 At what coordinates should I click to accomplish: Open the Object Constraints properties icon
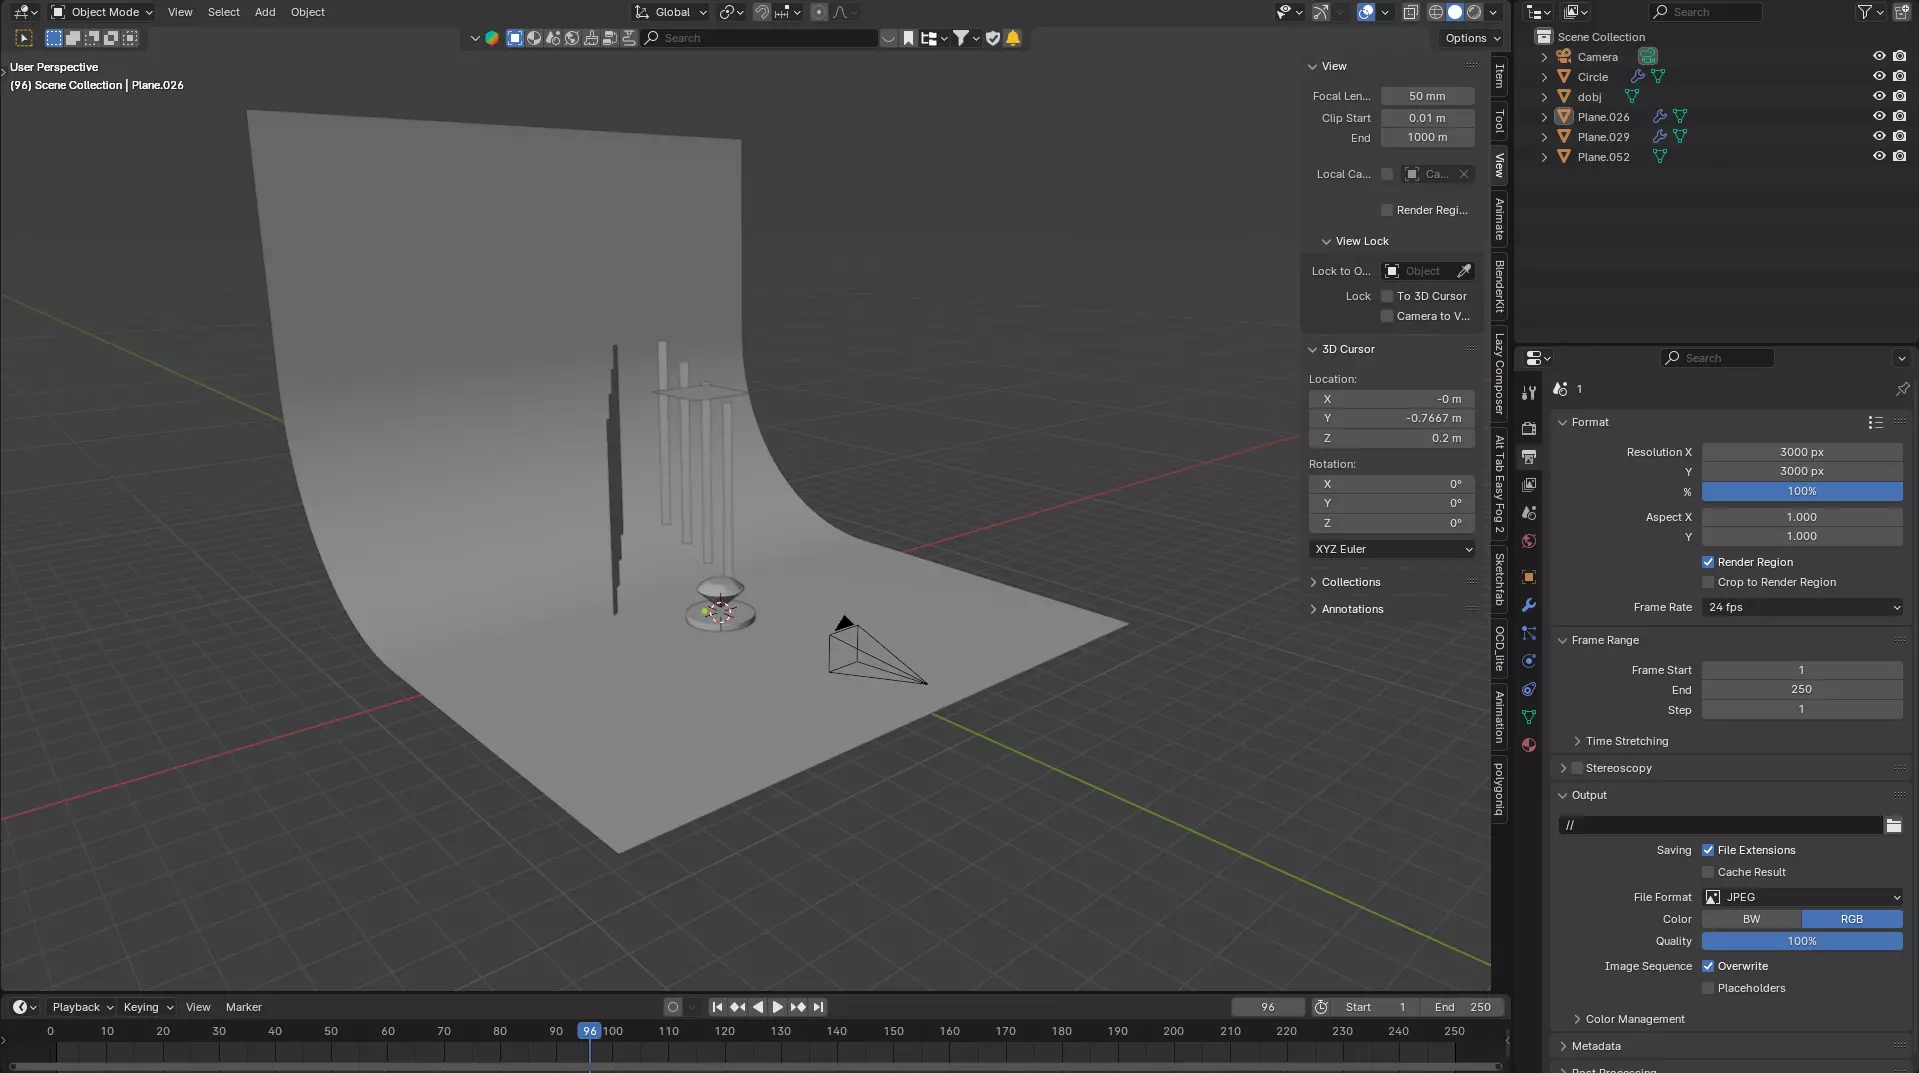[x=1528, y=689]
